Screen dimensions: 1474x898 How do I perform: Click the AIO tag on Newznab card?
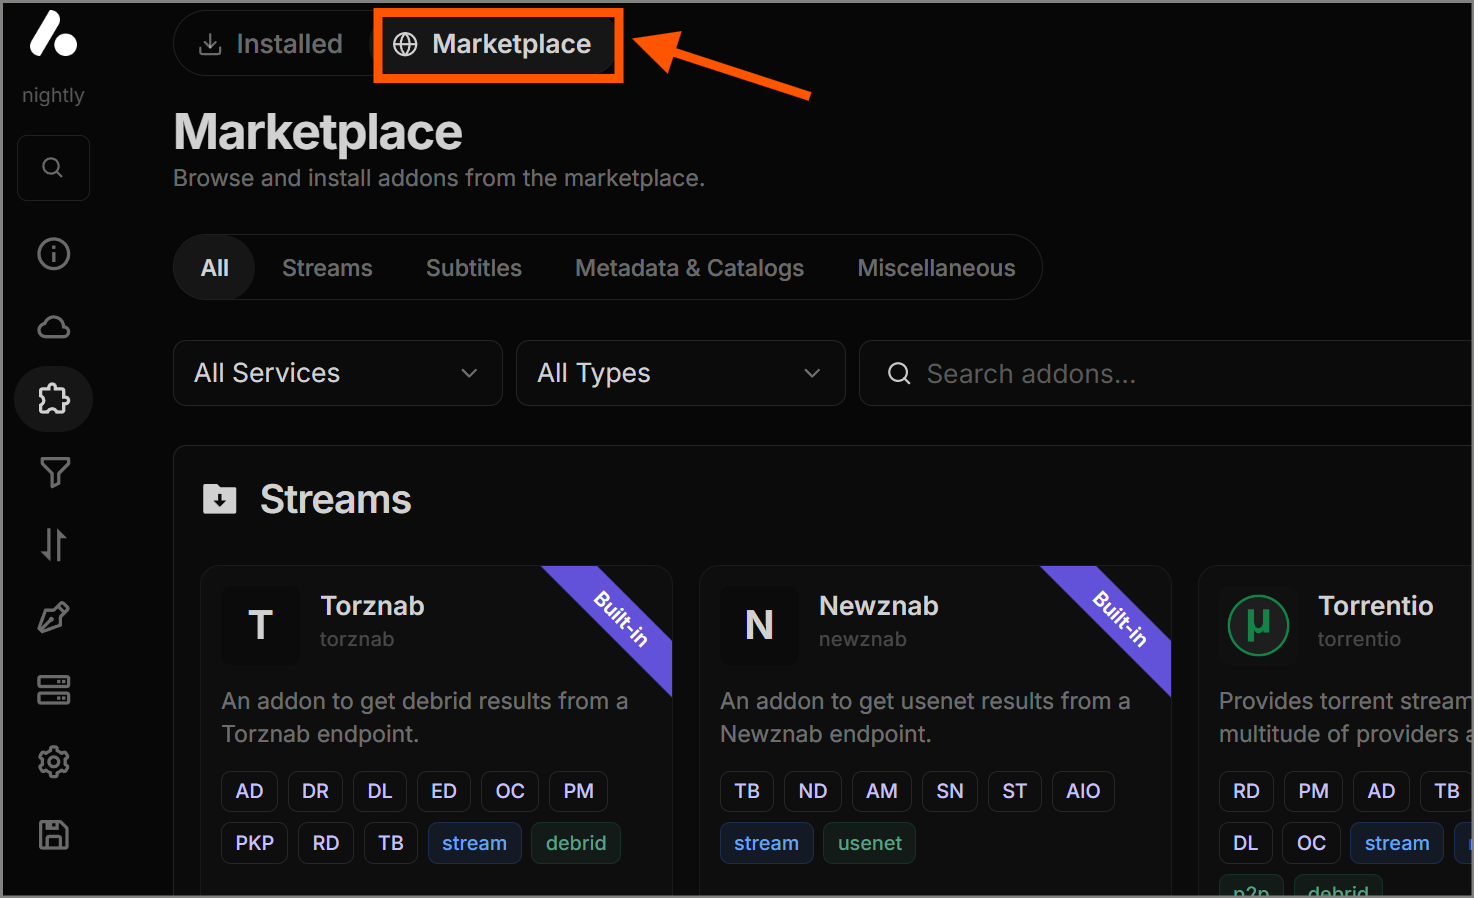(1083, 791)
